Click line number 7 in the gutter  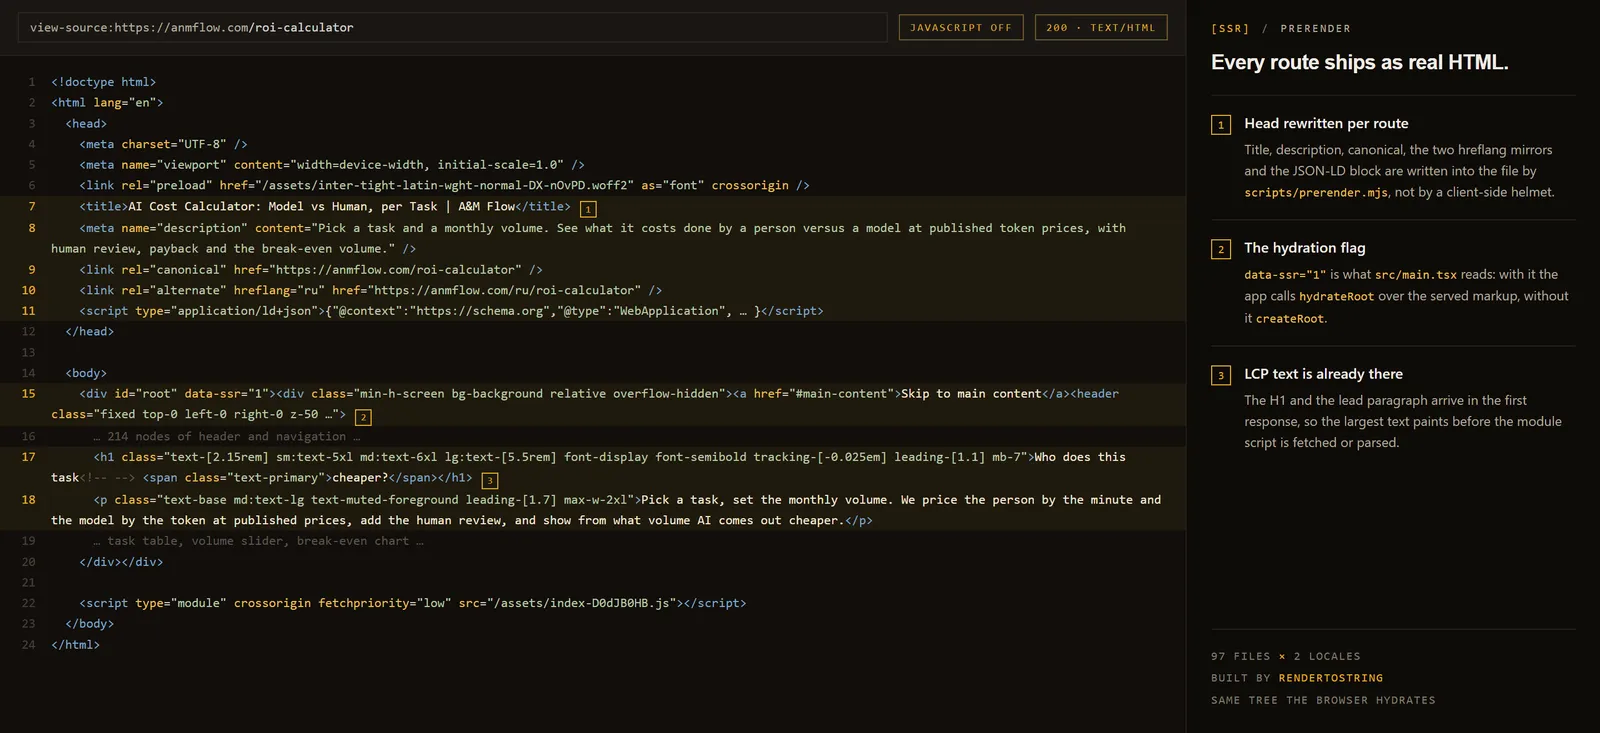[31, 206]
